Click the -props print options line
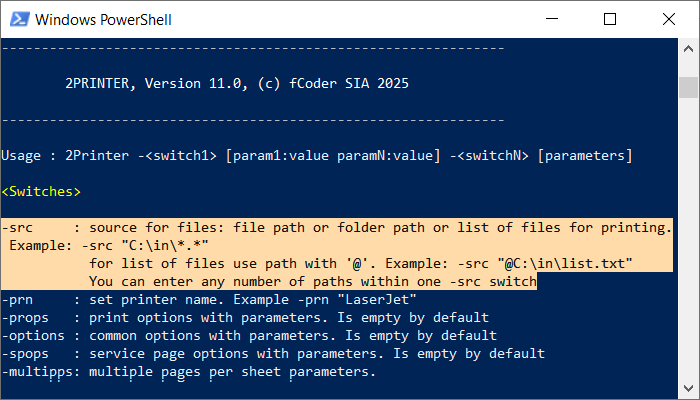700x400 pixels. click(245, 318)
